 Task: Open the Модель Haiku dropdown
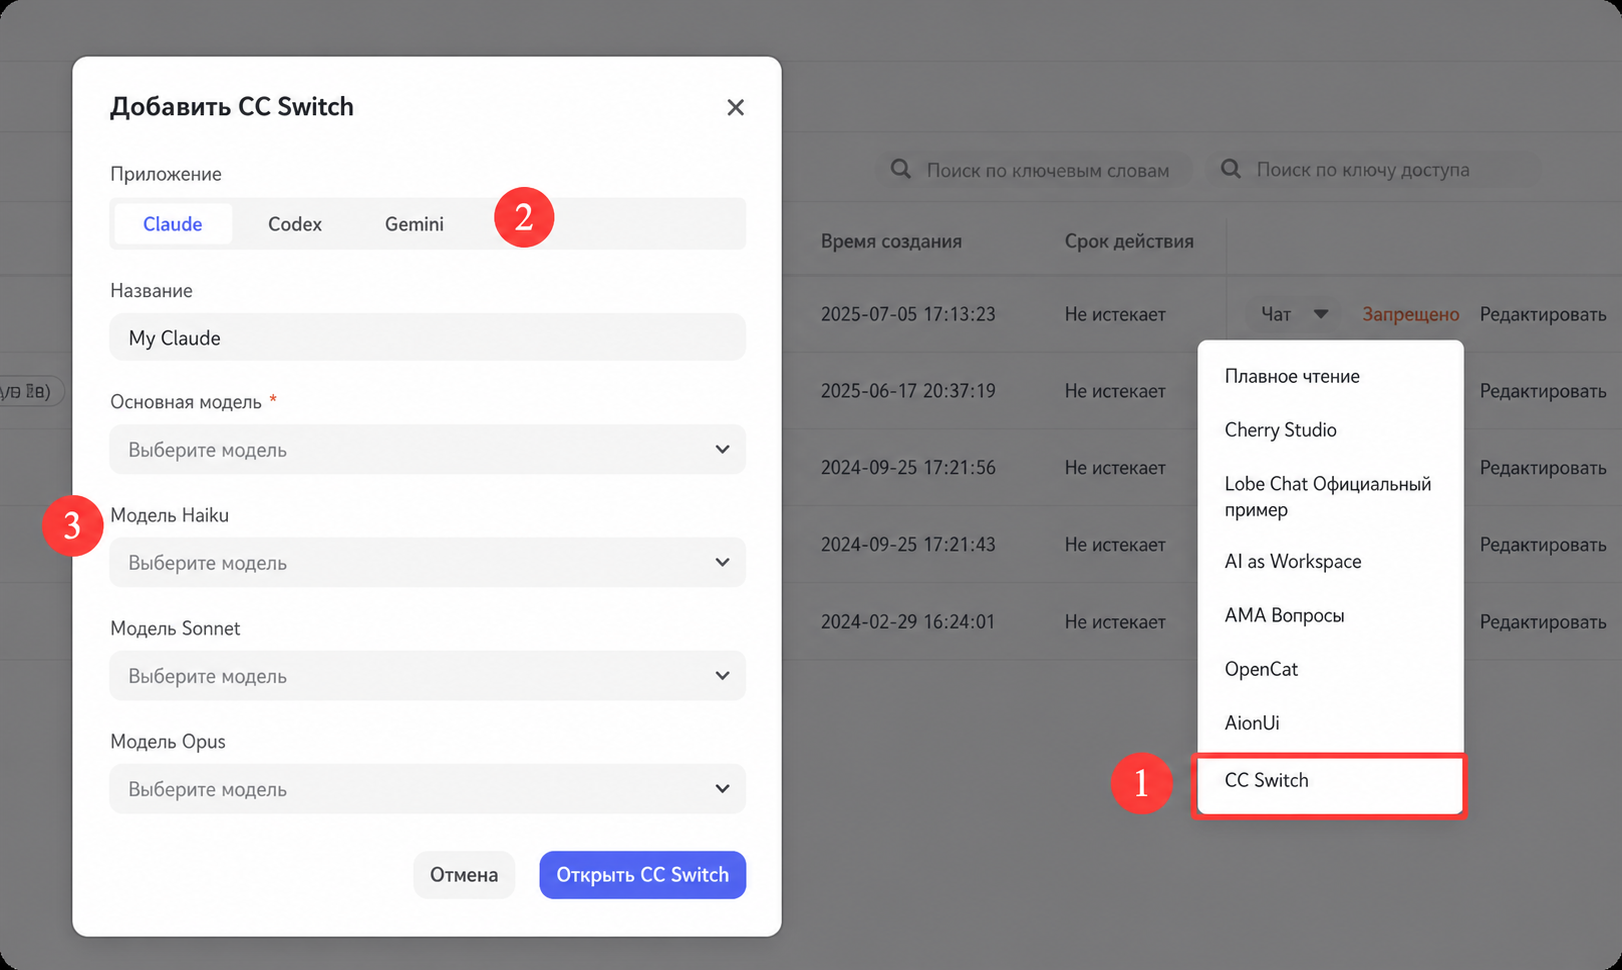coord(428,562)
